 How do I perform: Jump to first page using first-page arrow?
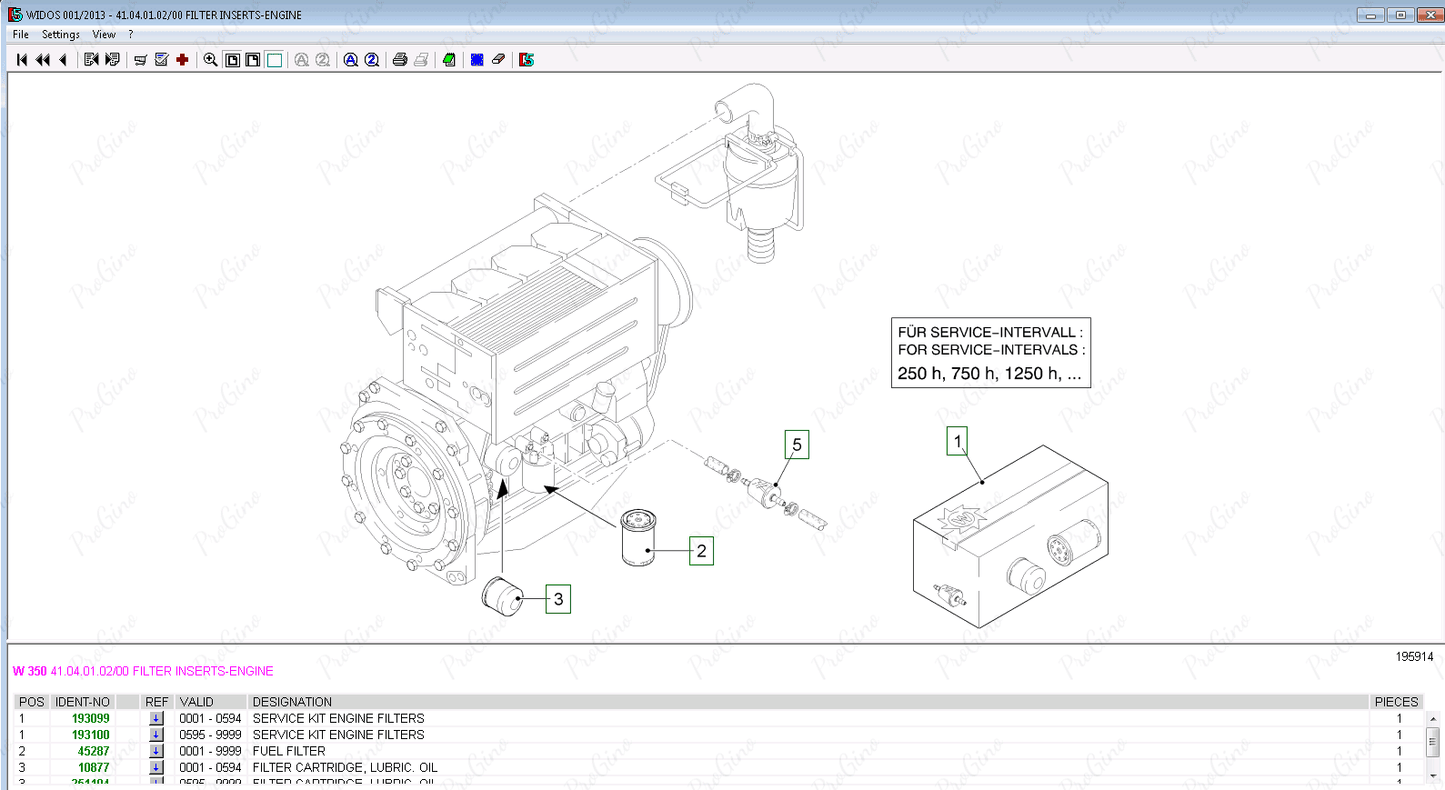point(22,60)
